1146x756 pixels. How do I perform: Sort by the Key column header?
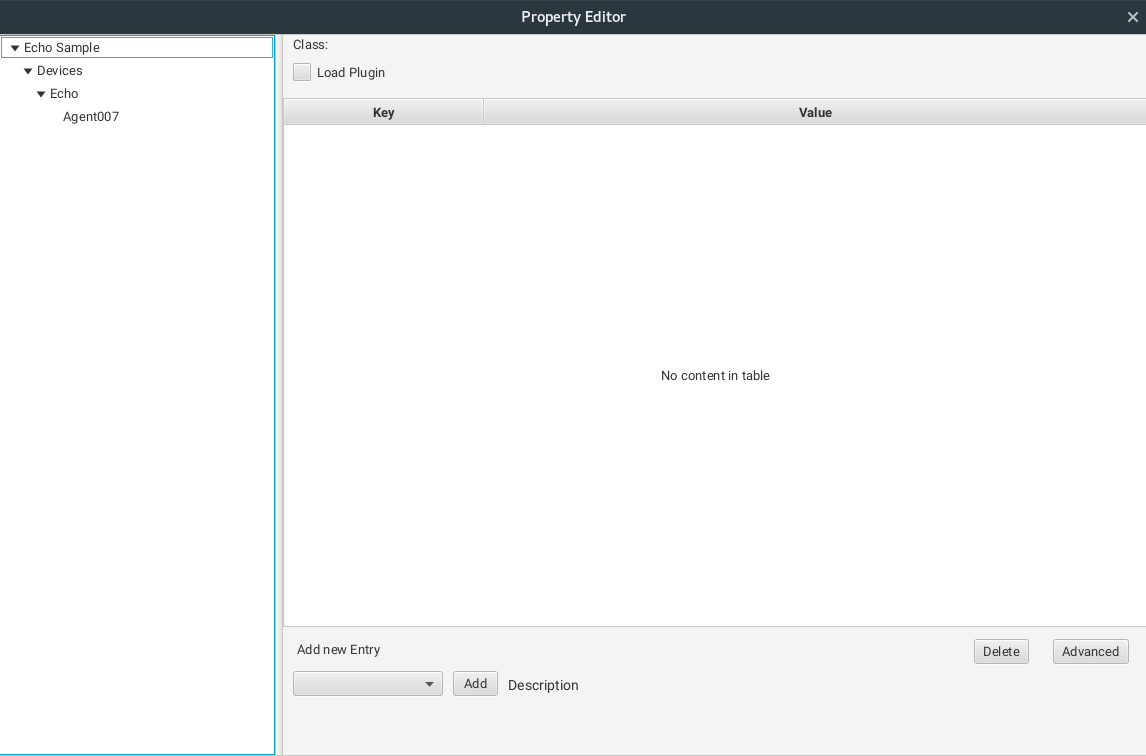(384, 112)
